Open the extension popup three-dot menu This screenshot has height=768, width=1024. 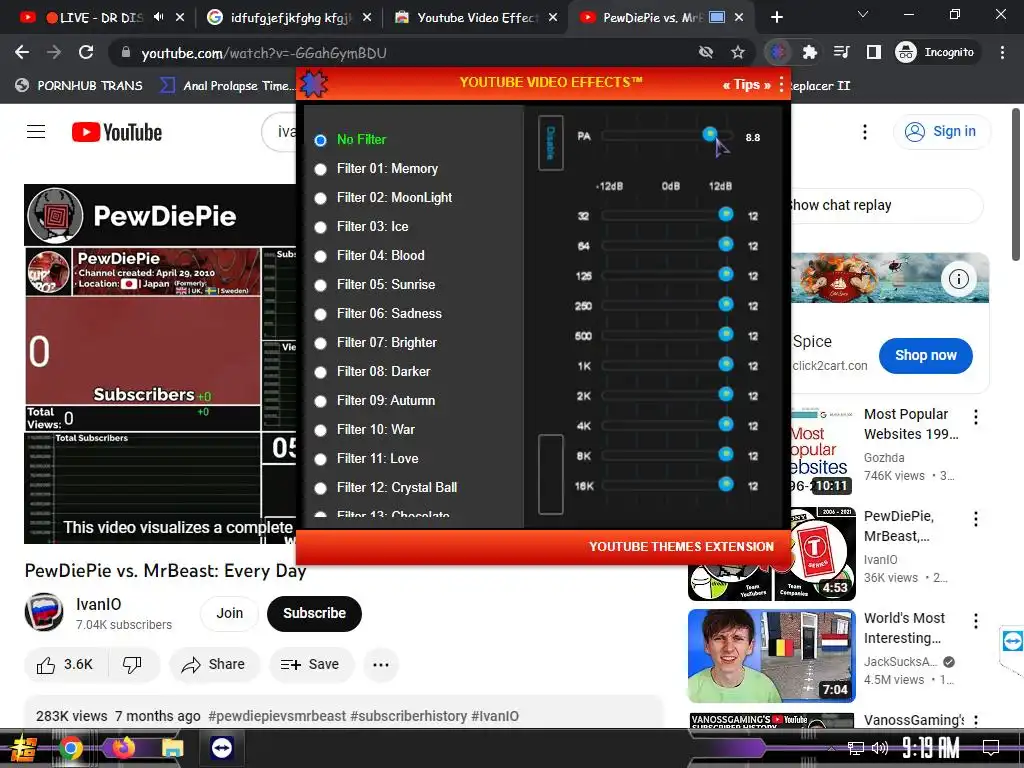[781, 84]
